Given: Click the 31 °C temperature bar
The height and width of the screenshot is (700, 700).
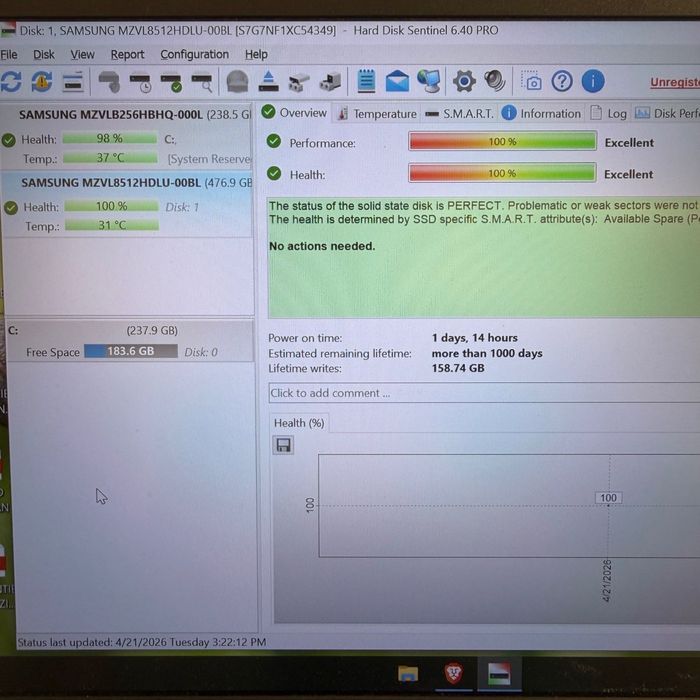Looking at the screenshot, I should pos(112,225).
